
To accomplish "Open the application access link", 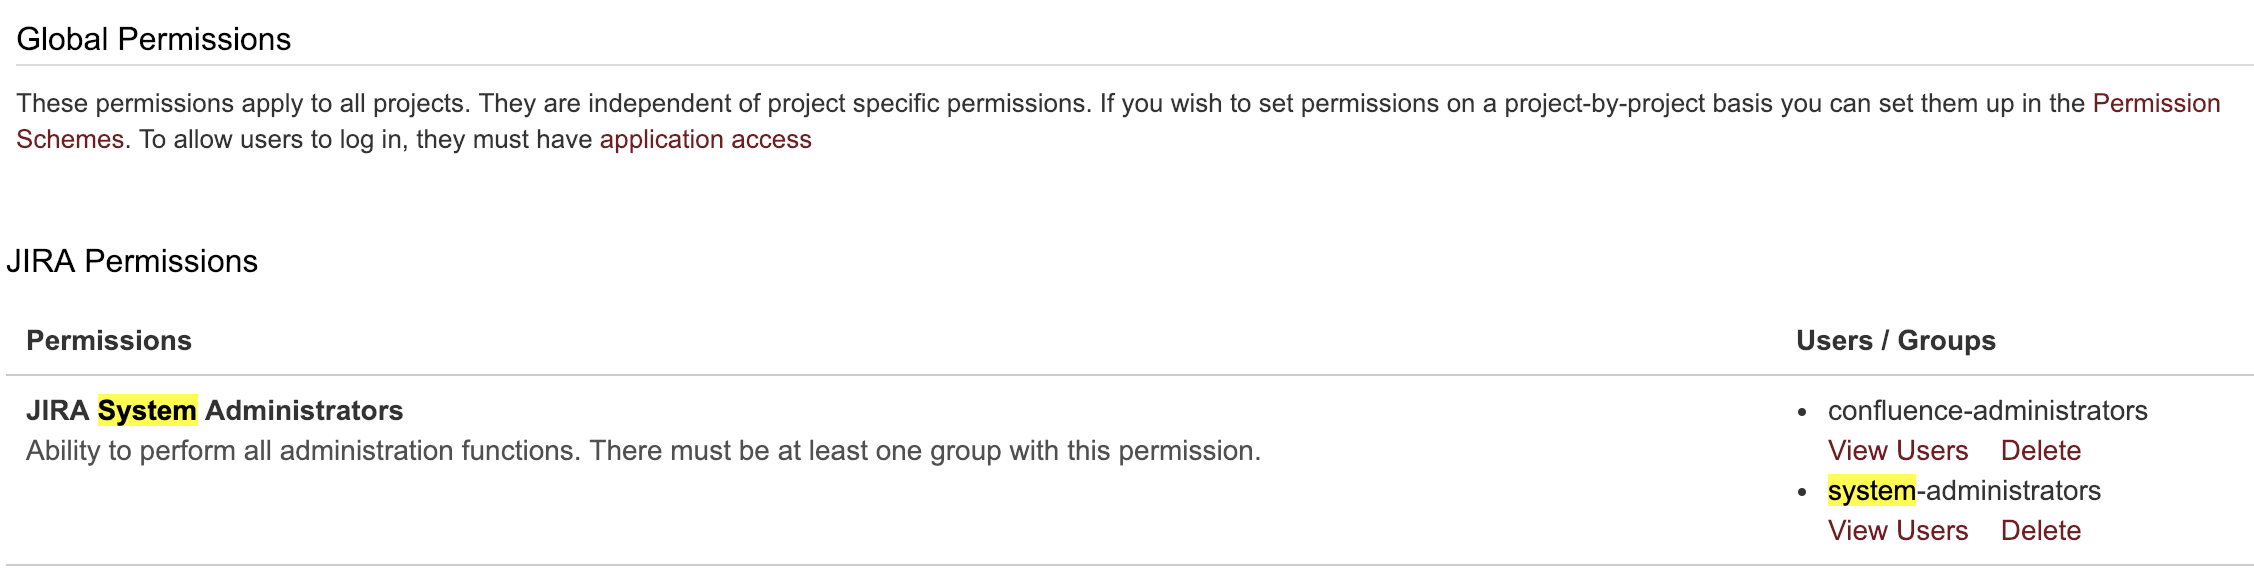I will 705,140.
